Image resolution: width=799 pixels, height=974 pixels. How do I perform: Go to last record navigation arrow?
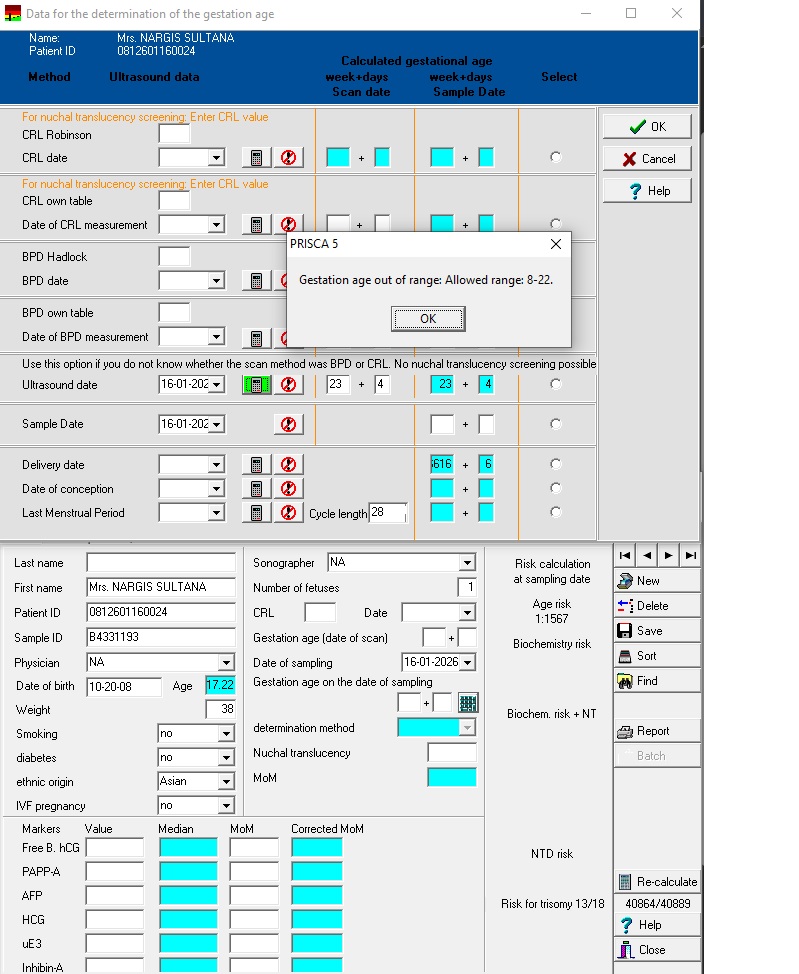click(x=691, y=555)
